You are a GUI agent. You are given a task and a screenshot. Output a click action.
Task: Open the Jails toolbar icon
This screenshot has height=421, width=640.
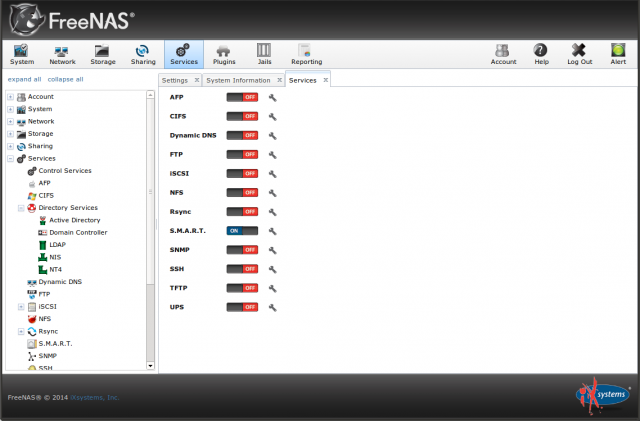click(264, 54)
